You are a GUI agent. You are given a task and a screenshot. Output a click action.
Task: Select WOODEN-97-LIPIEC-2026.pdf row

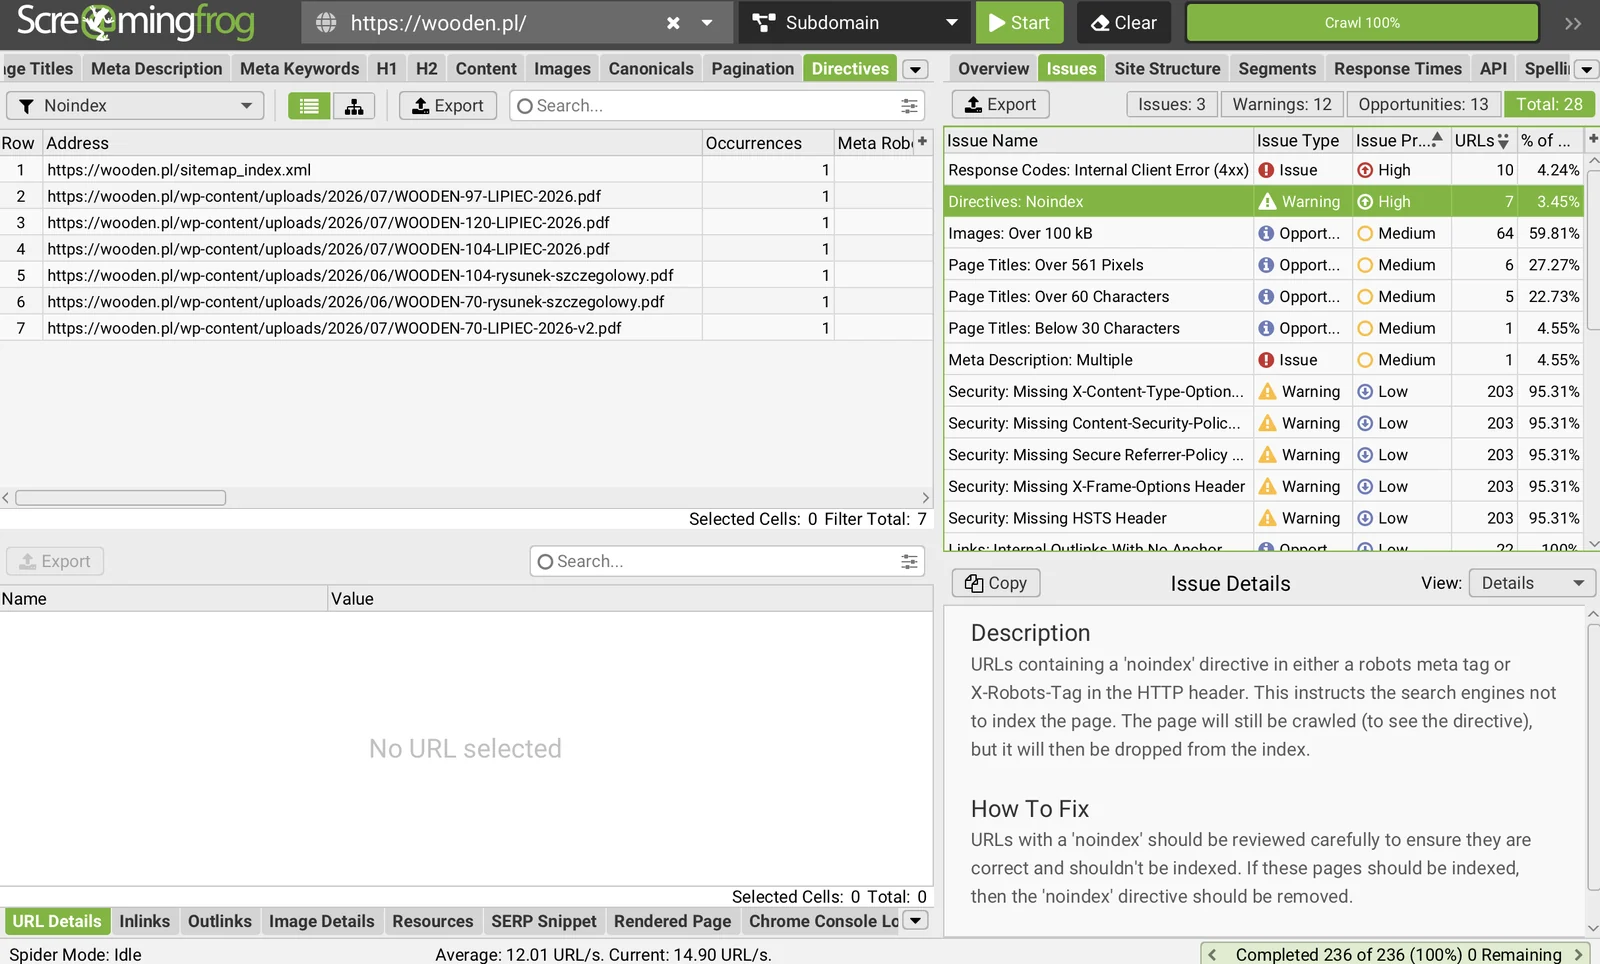click(x=466, y=196)
